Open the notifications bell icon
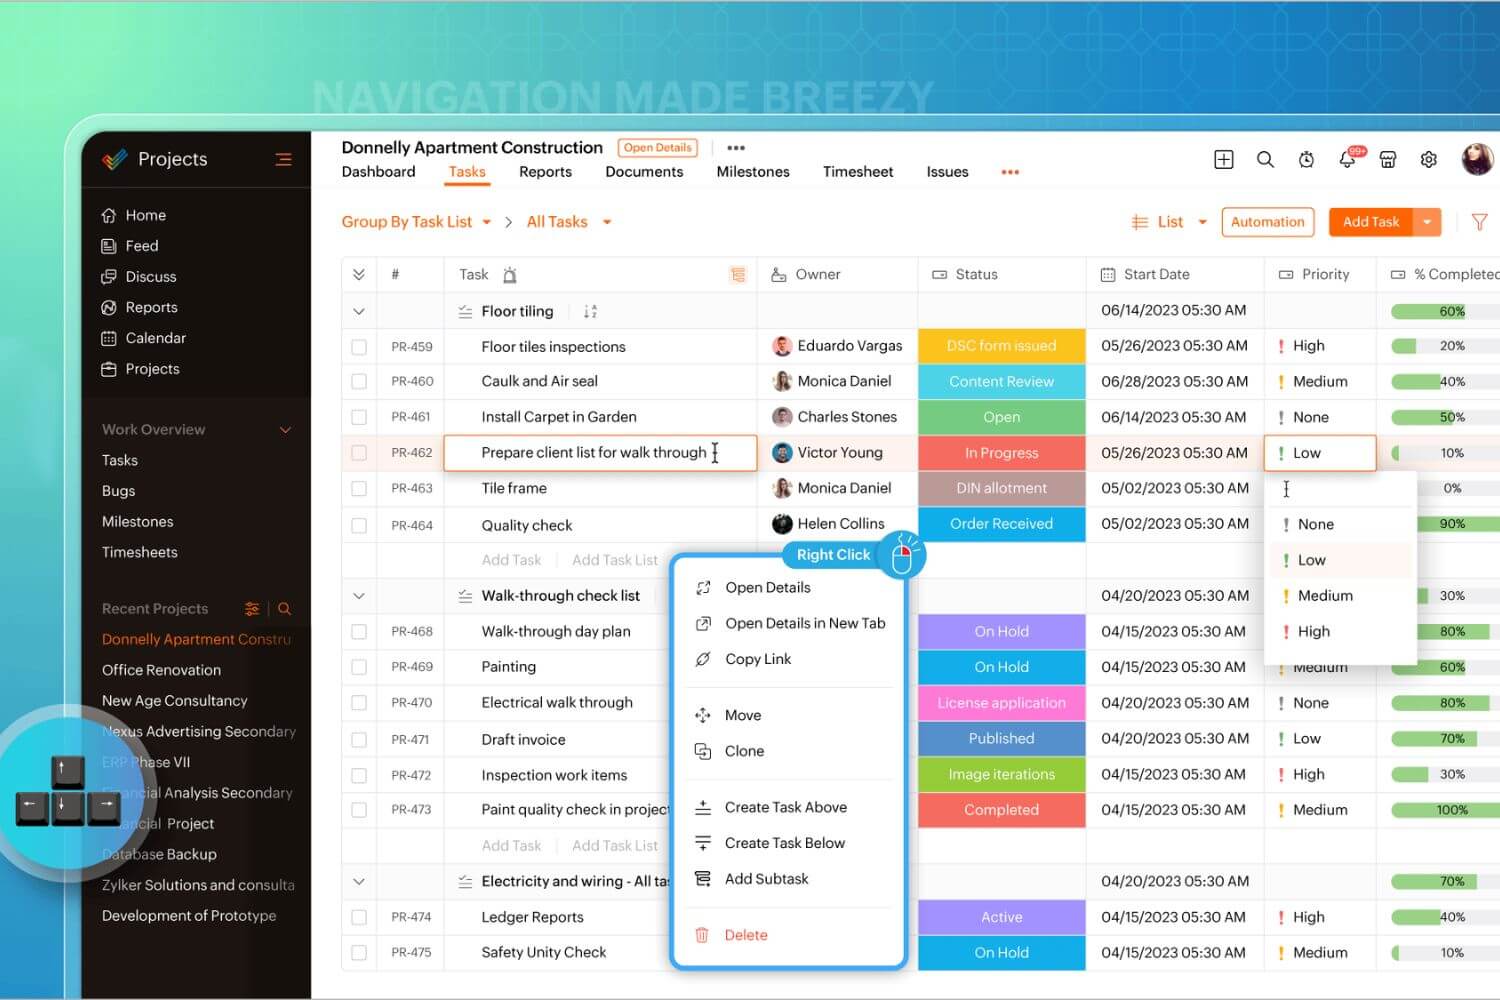 click(x=1348, y=158)
